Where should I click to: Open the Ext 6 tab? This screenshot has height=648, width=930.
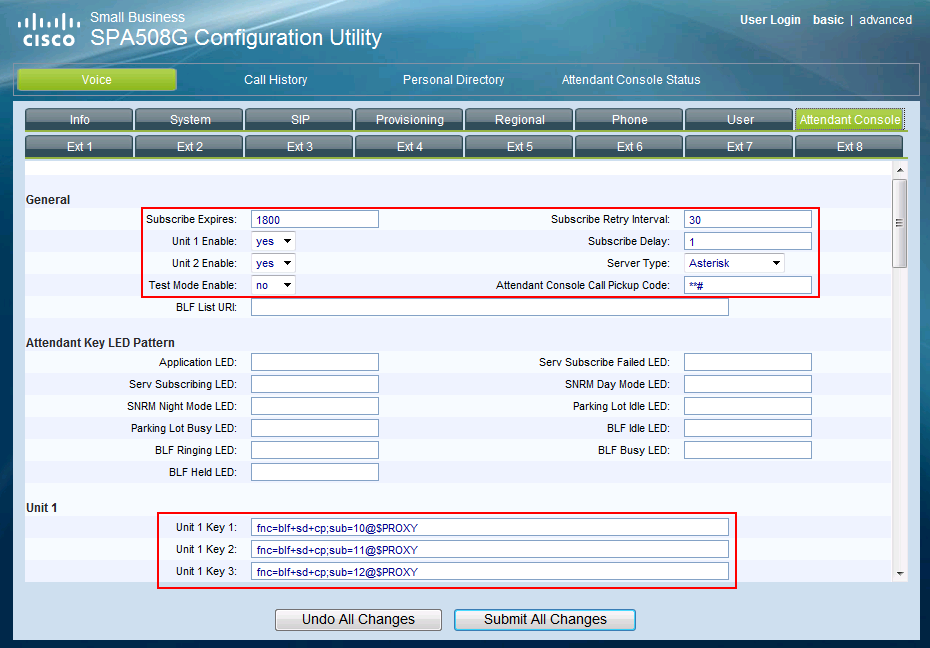630,146
